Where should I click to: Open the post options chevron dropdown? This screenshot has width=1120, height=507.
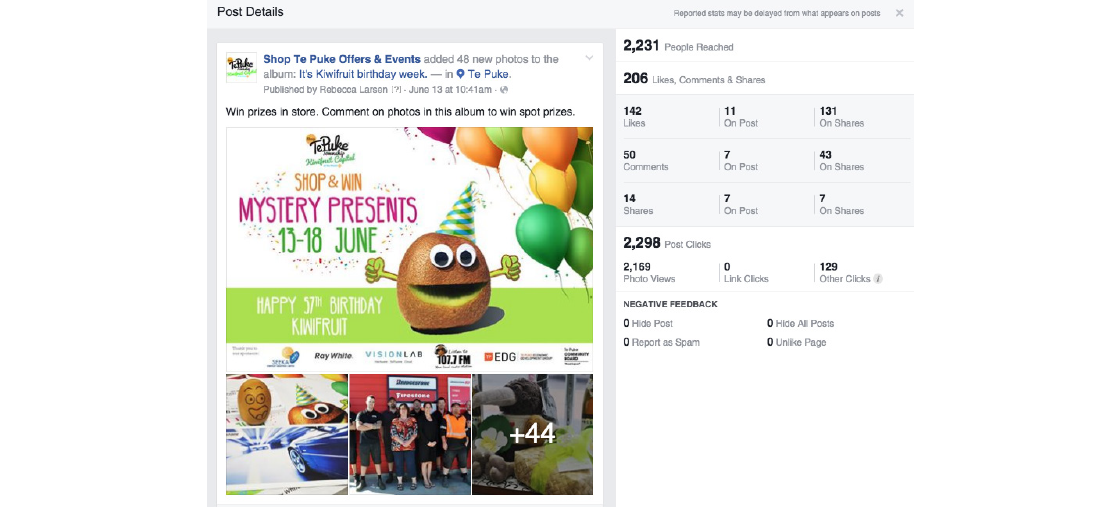[589, 58]
